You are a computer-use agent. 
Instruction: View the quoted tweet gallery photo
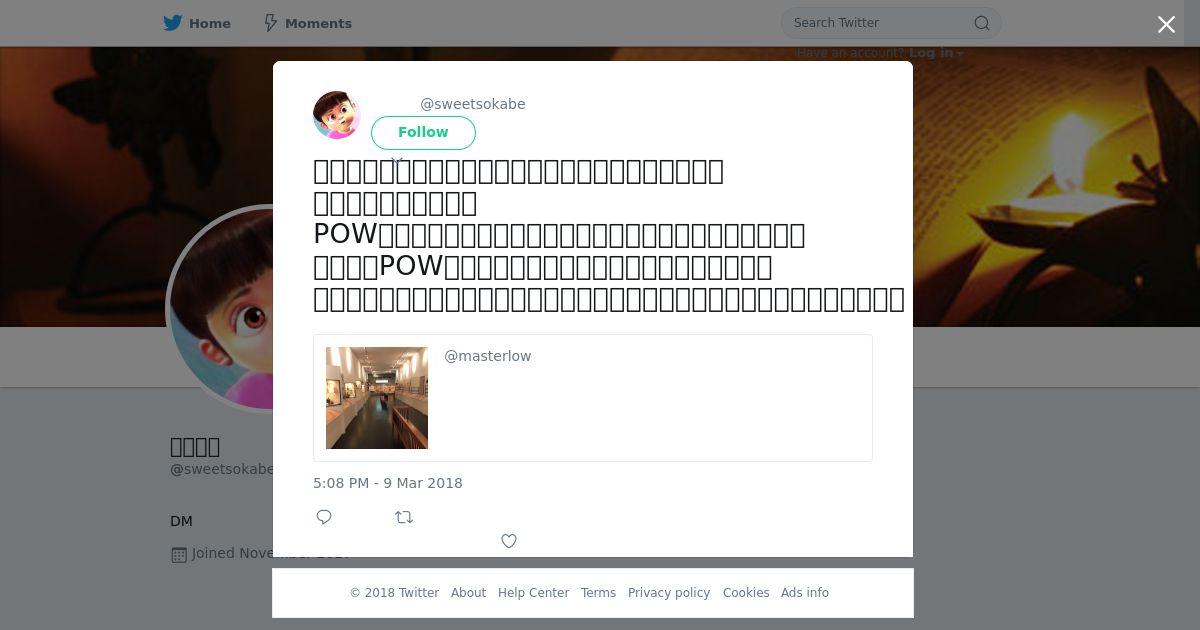pos(377,398)
